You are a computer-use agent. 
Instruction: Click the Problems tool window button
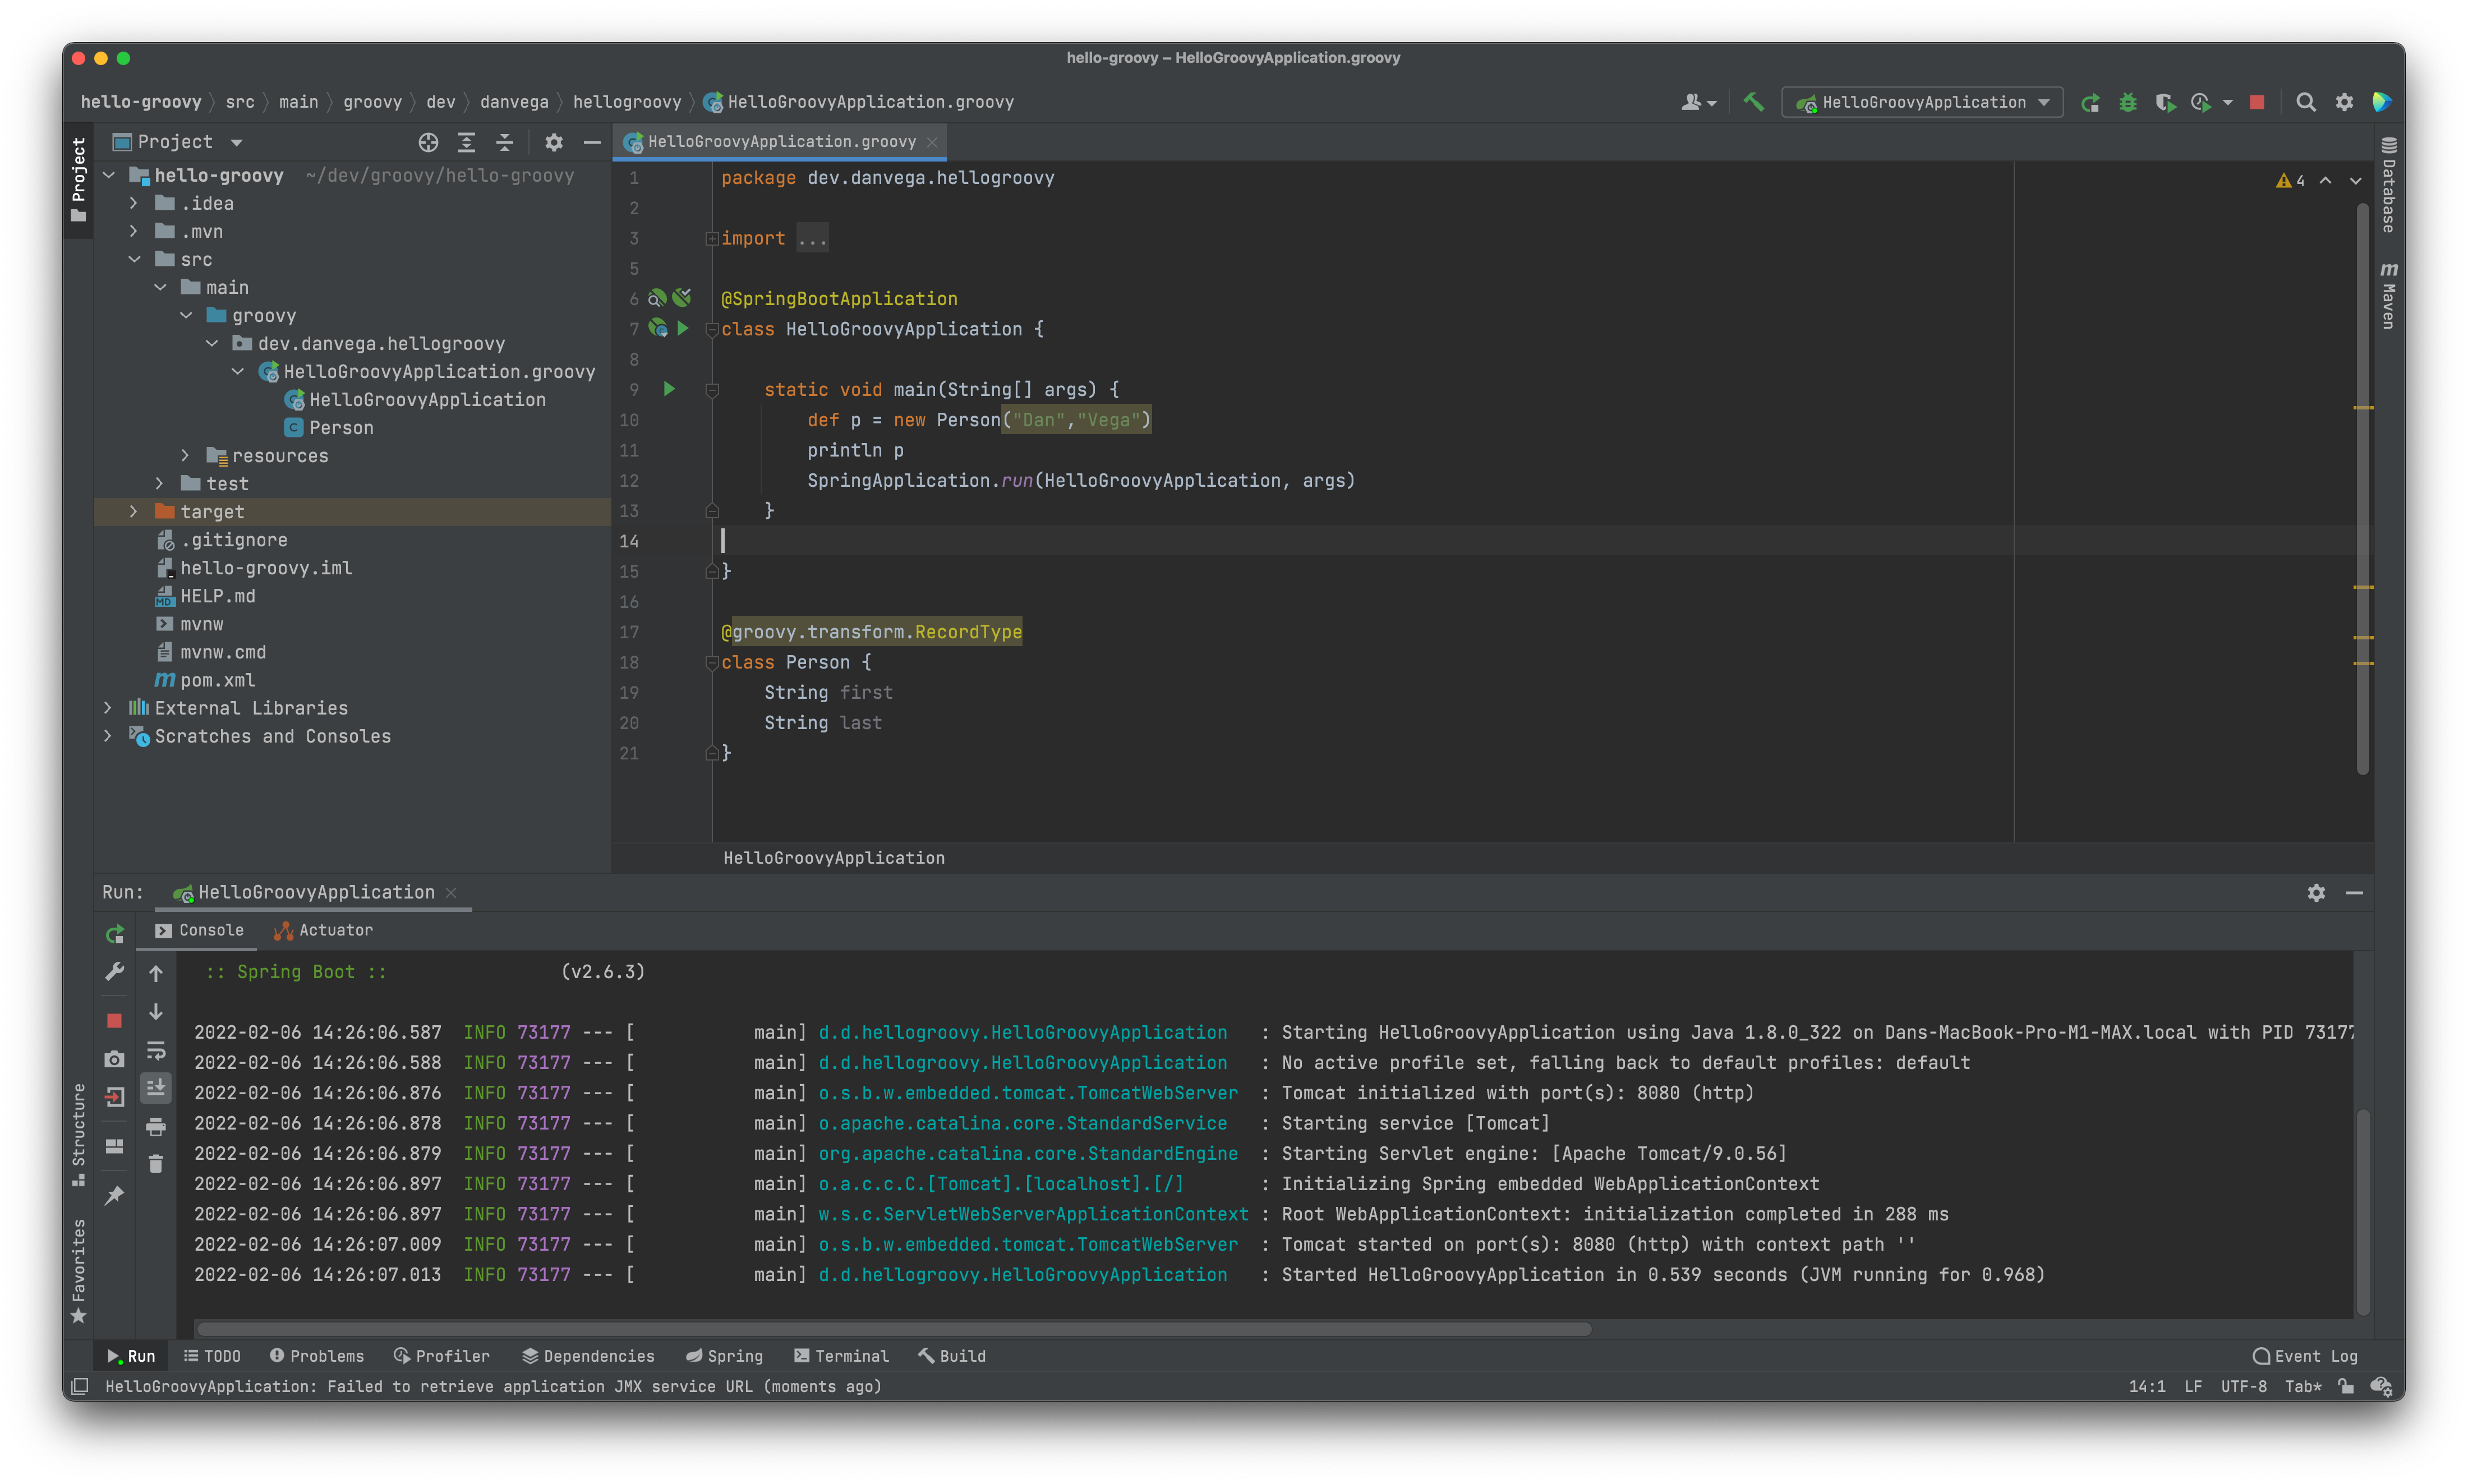click(x=317, y=1356)
